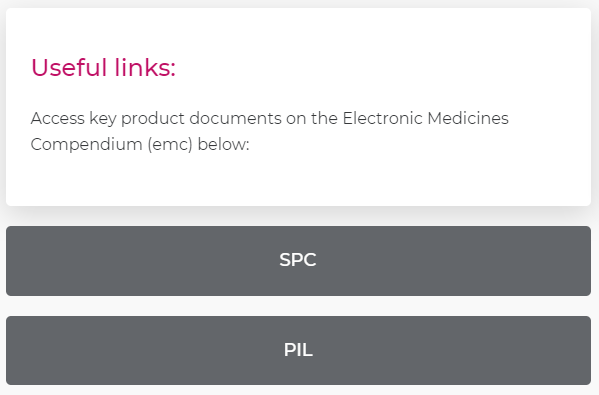
Task: Click the "Access key product documents" paragraph
Action: click(269, 131)
